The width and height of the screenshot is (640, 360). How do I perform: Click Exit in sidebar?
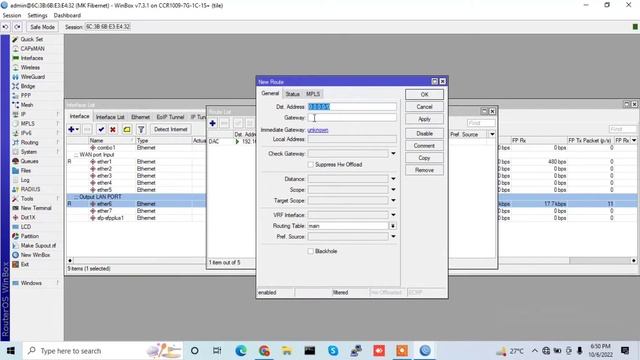(24, 264)
